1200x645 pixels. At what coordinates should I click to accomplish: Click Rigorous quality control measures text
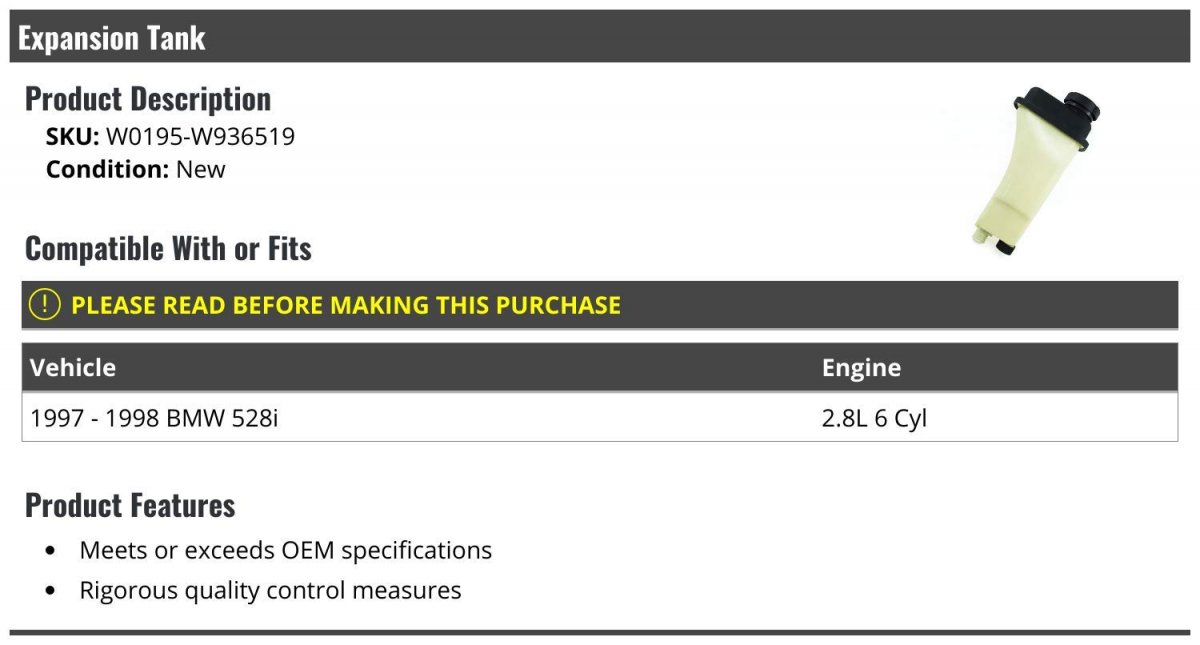click(270, 590)
